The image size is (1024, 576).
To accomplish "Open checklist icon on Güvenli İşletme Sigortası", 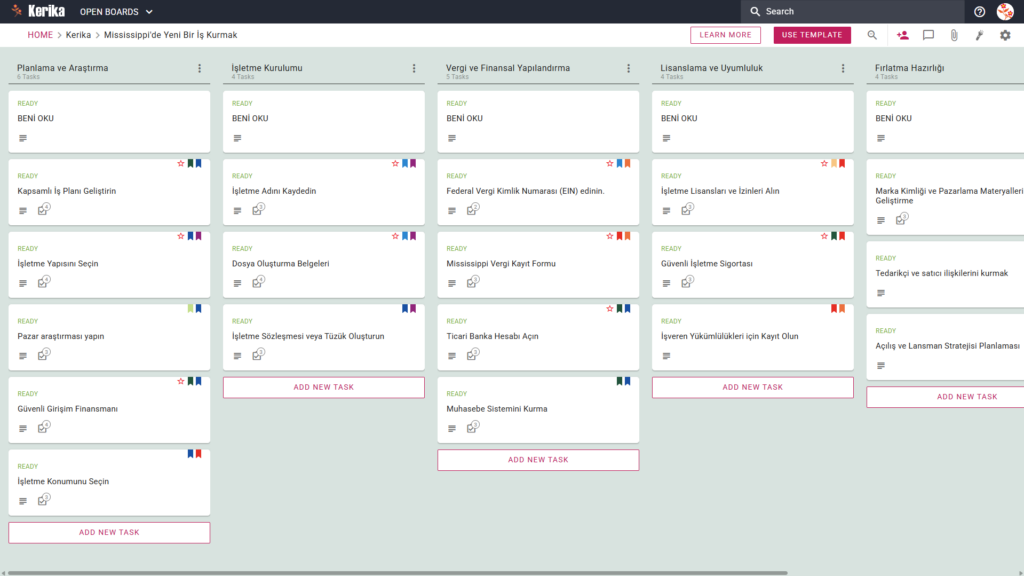I will 687,282.
